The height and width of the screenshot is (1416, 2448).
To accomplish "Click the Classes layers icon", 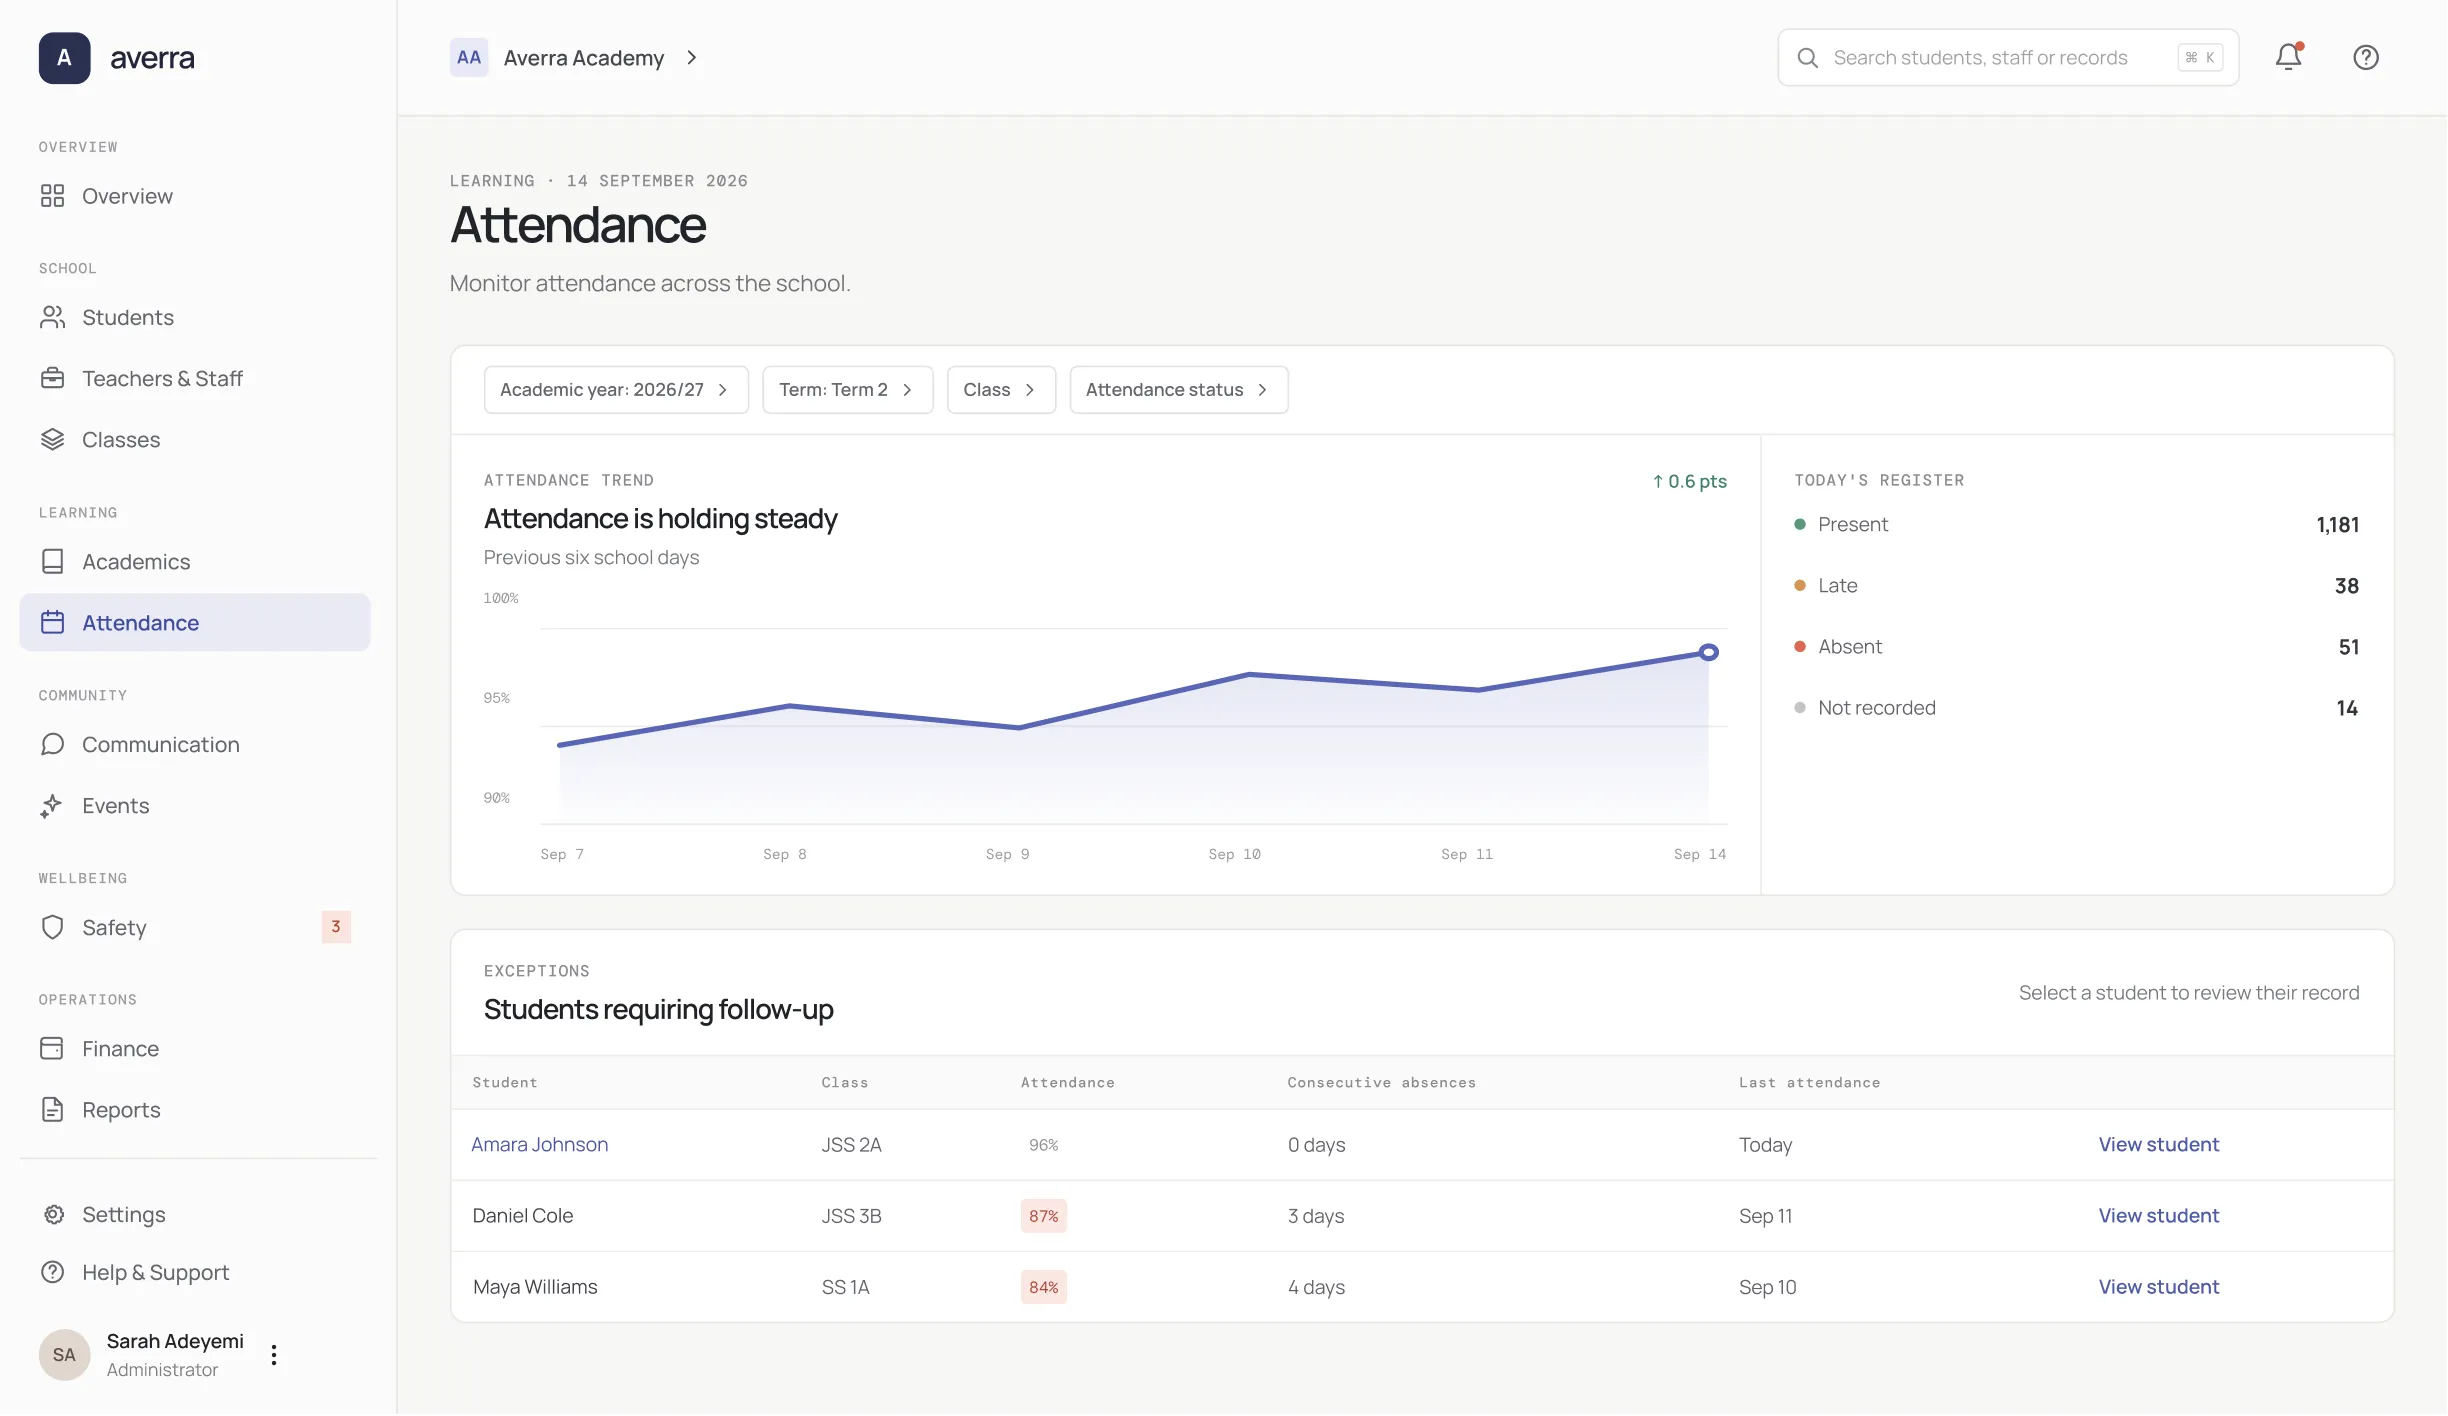I will (x=52, y=439).
